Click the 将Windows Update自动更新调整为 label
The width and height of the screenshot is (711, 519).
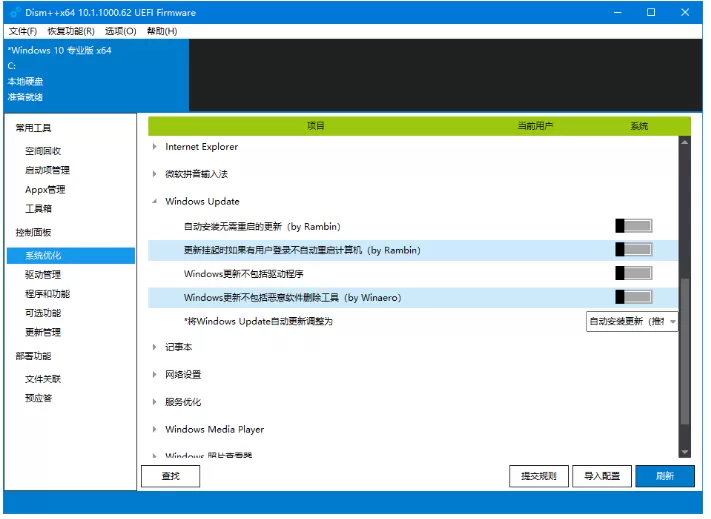[x=260, y=324]
